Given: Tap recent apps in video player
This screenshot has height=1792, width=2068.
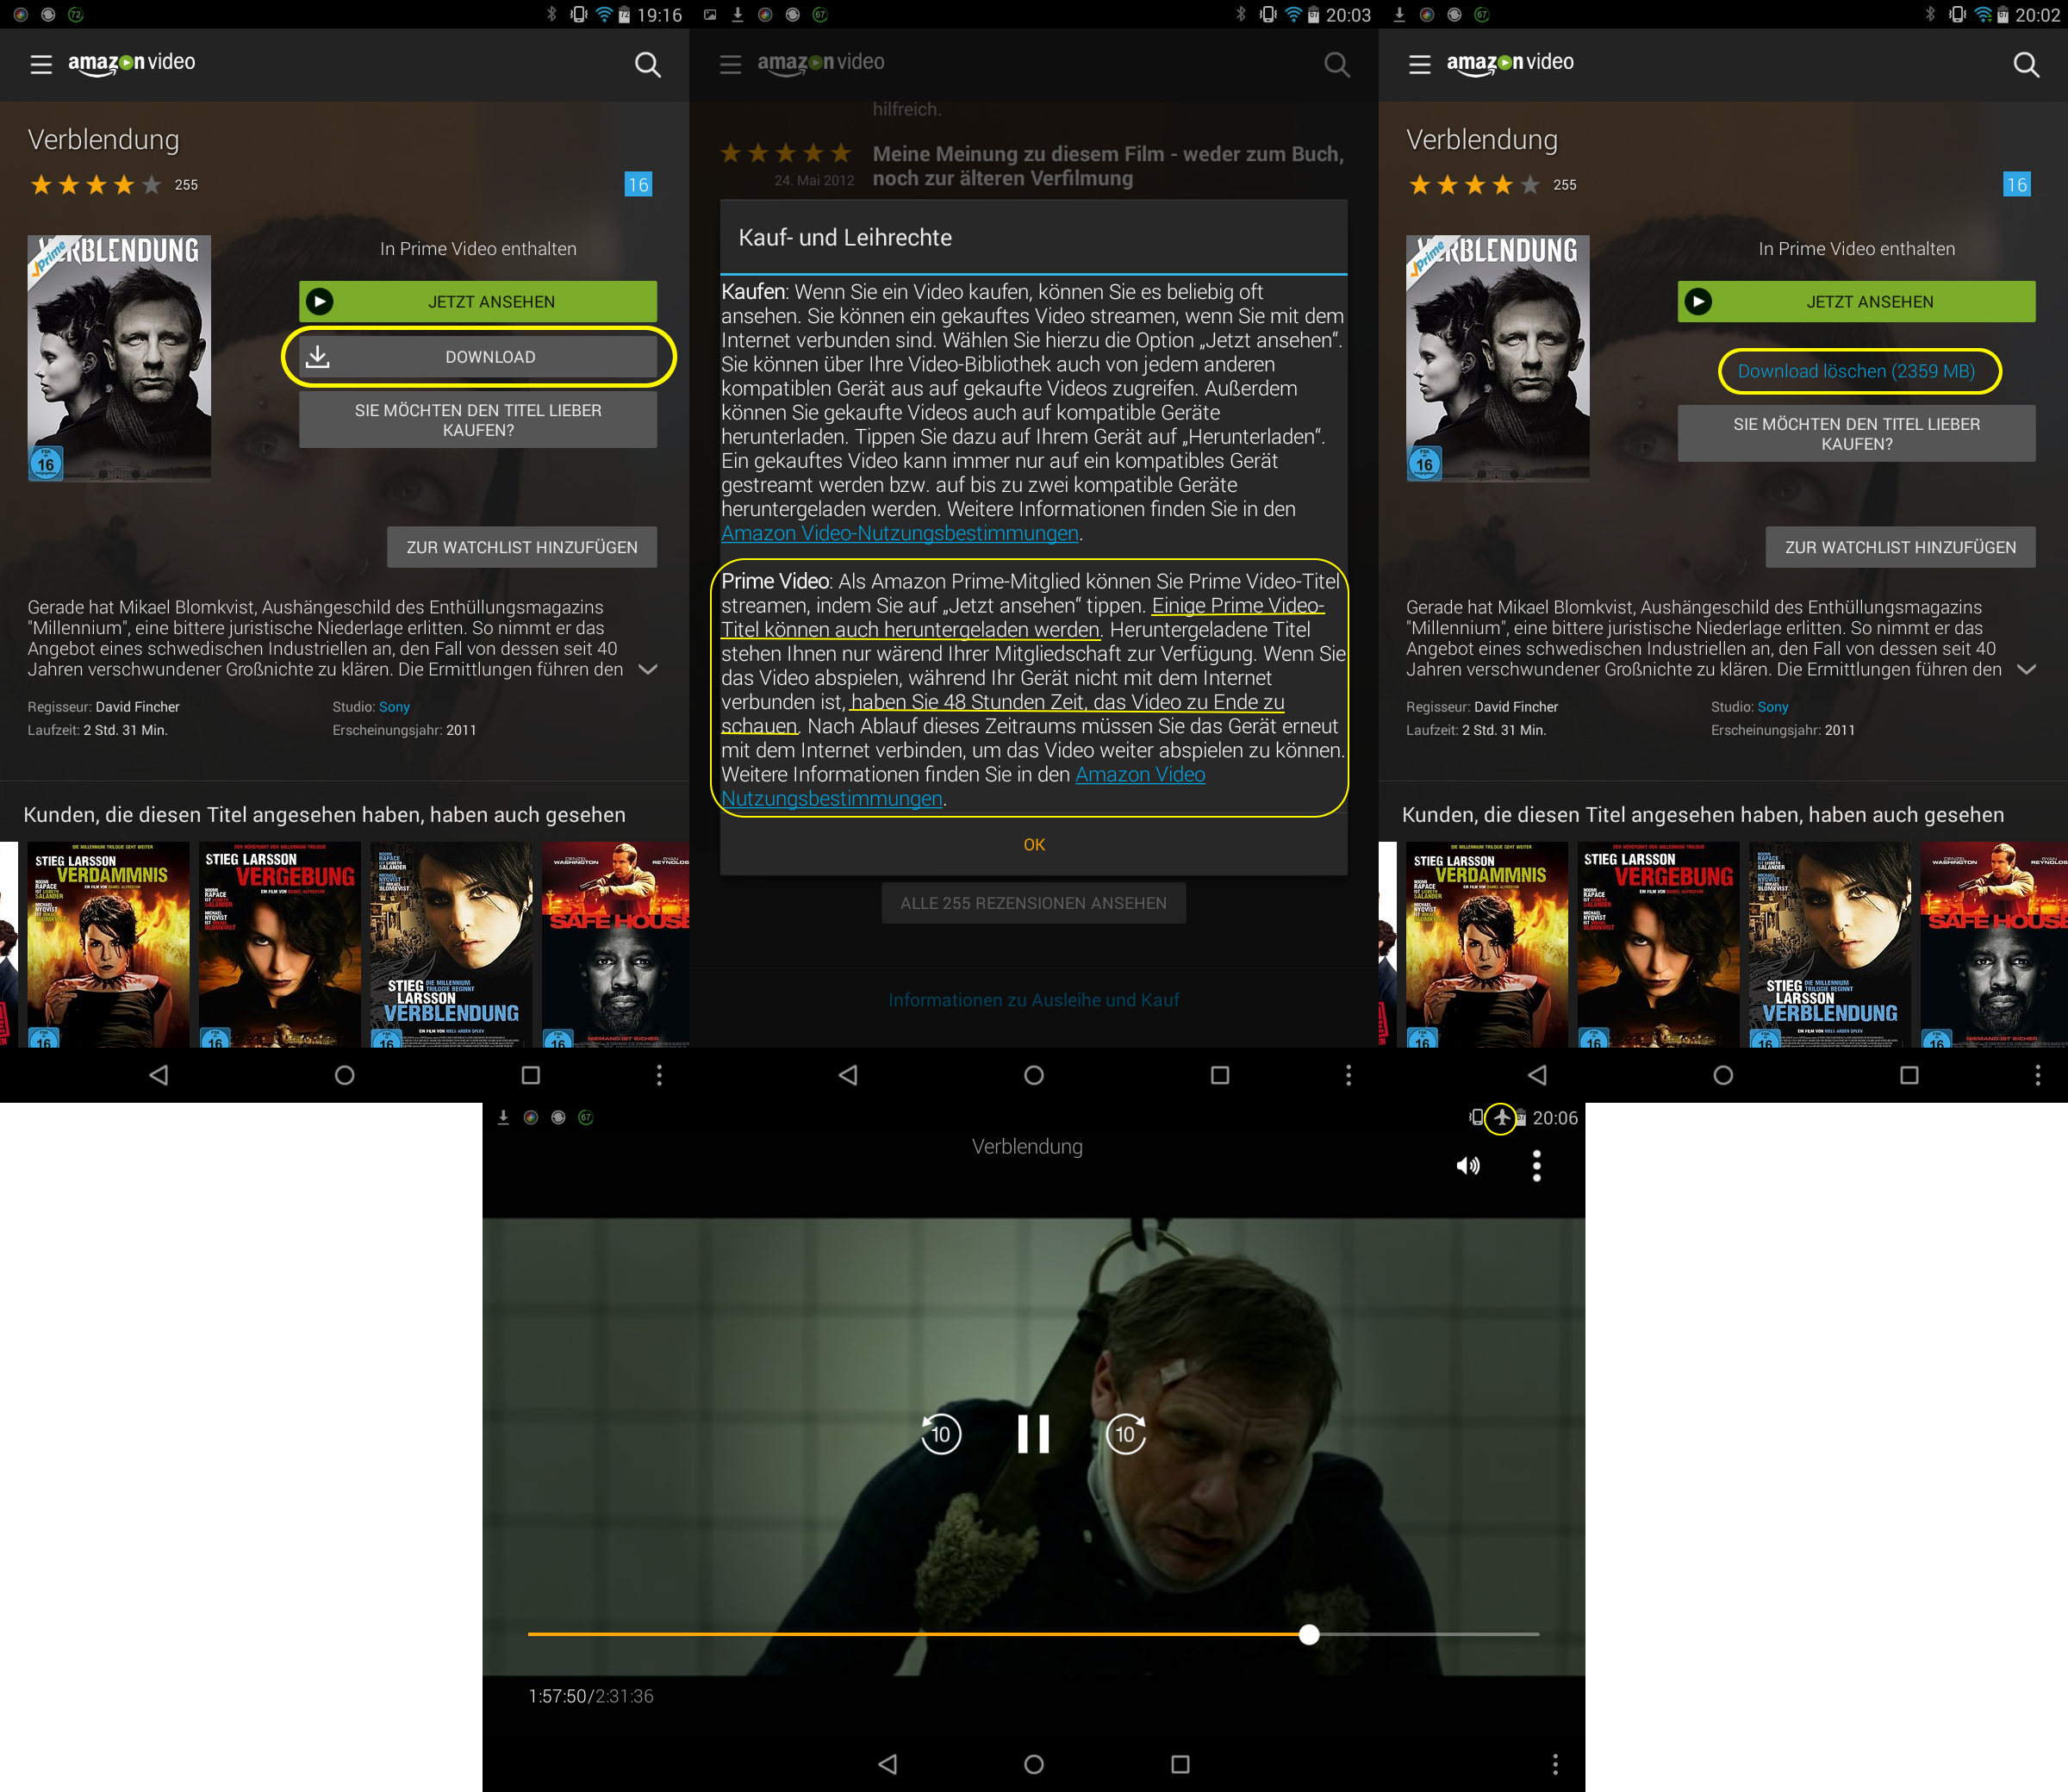Looking at the screenshot, I should (x=1180, y=1764).
